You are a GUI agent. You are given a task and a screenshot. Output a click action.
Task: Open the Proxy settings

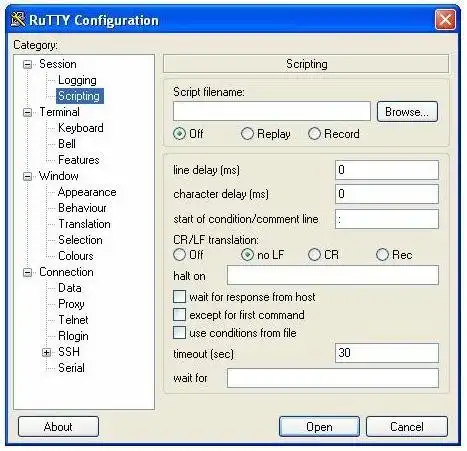71,304
